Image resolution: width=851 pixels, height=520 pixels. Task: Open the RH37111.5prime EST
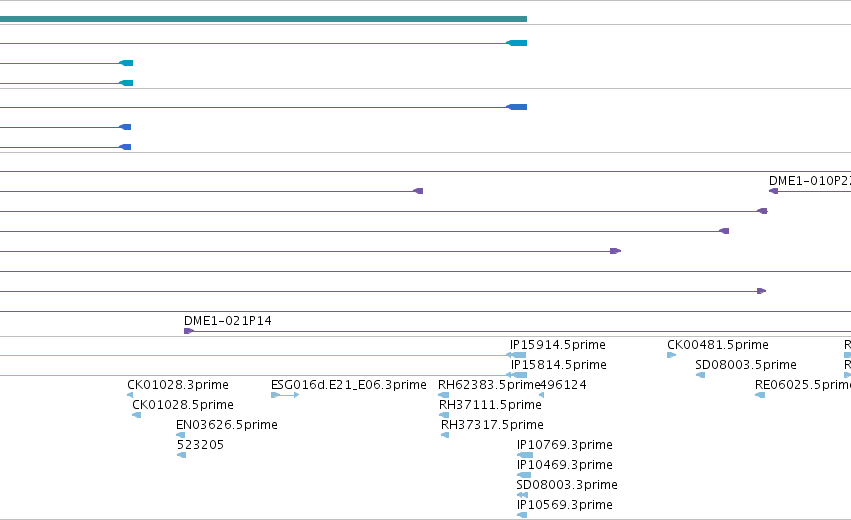tap(490, 405)
